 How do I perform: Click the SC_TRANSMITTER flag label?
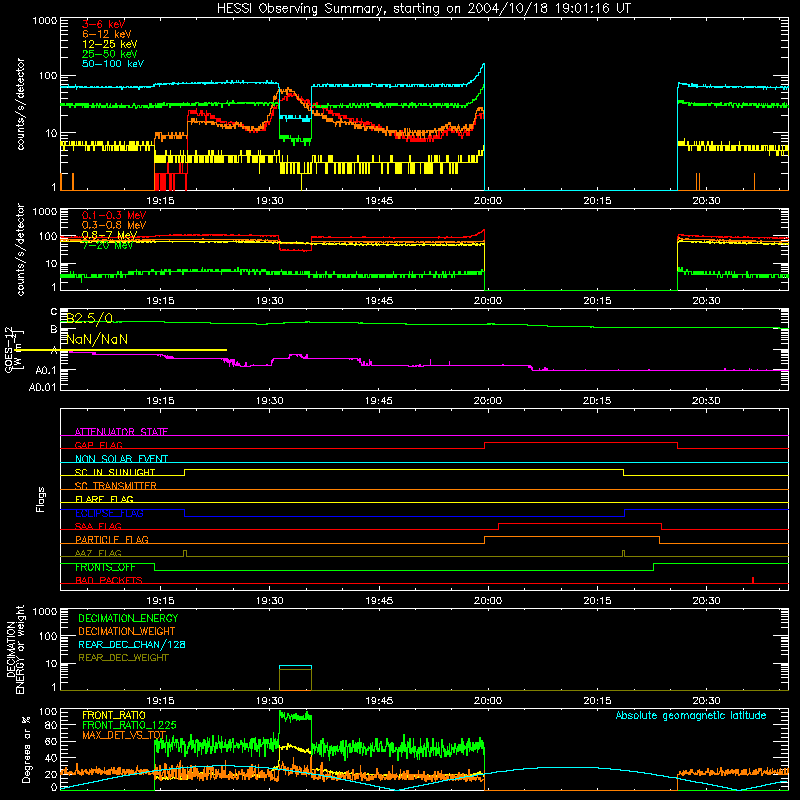[x=116, y=486]
